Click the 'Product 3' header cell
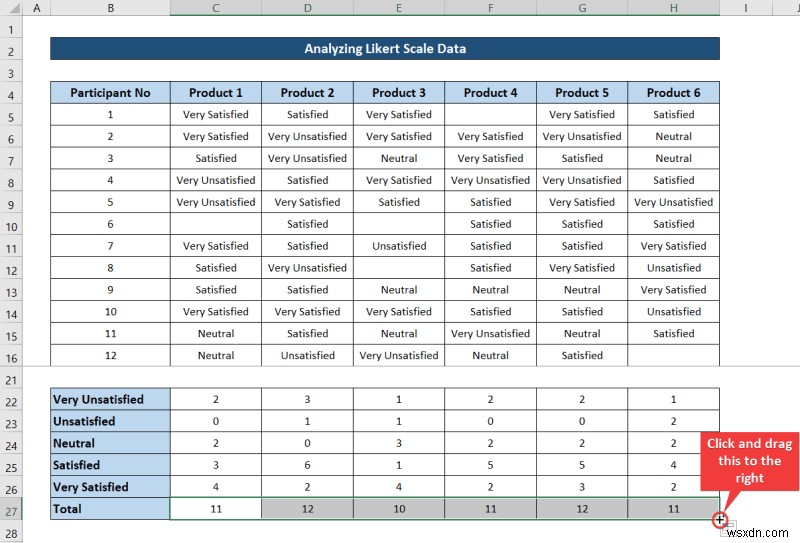This screenshot has height=543, width=800. pos(399,93)
